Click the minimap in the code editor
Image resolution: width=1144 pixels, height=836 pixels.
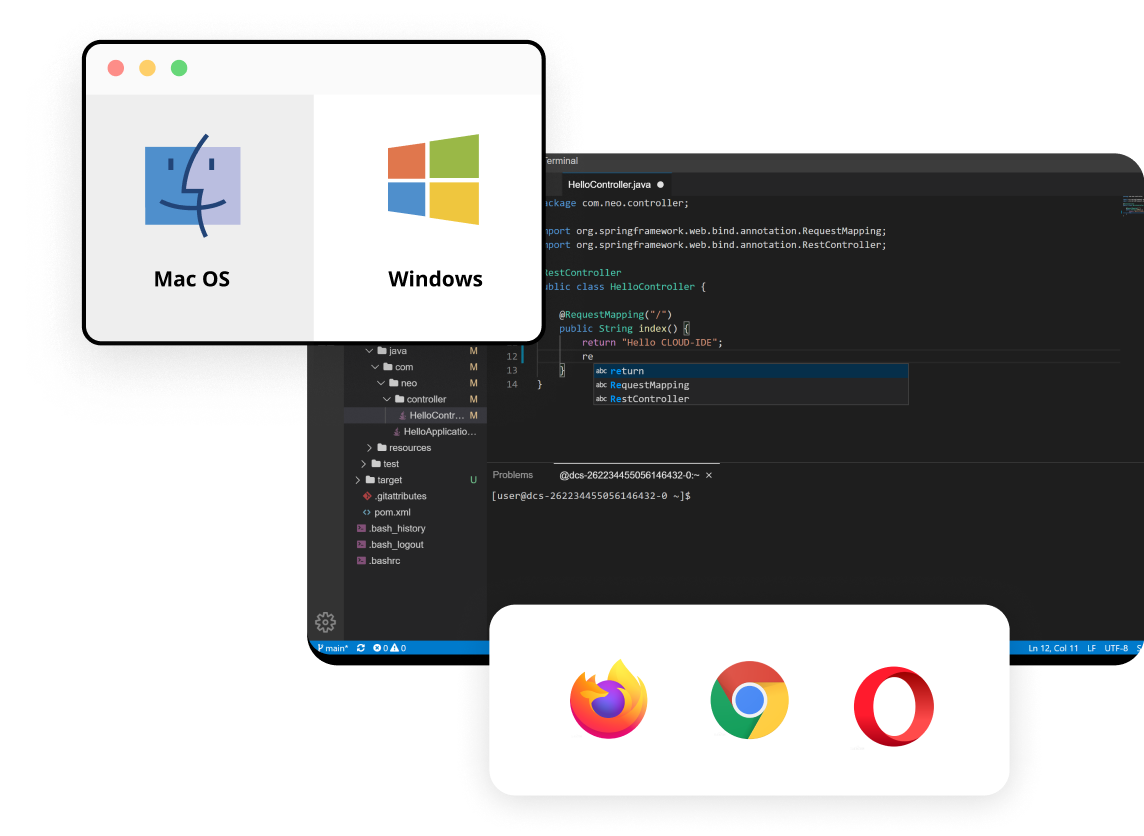[x=1132, y=205]
